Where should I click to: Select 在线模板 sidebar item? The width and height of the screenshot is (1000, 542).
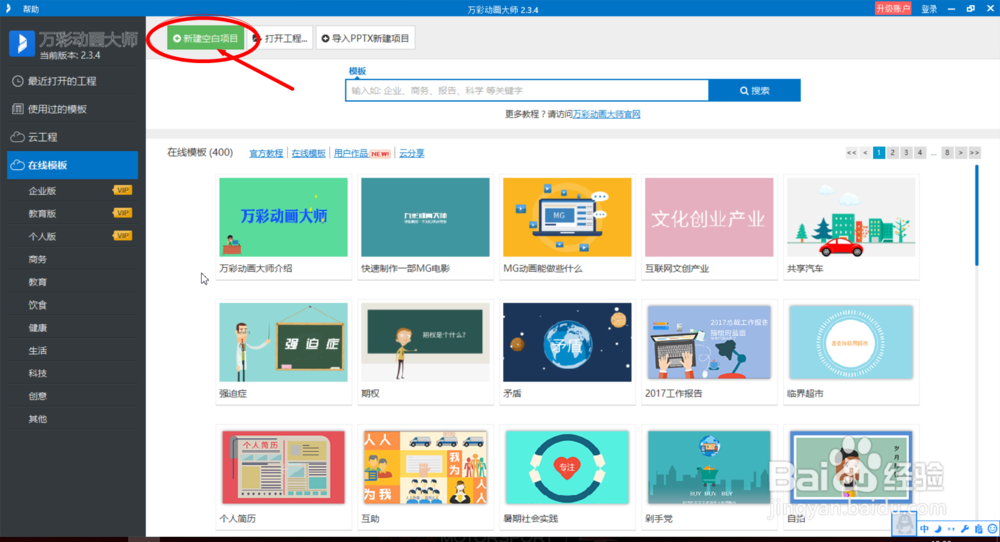[72, 165]
